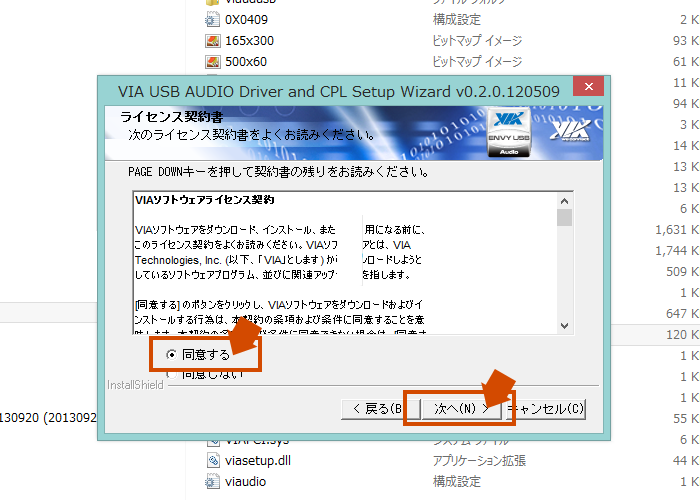Click the license text scrollbar thumb
The image size is (700, 500).
point(564,218)
